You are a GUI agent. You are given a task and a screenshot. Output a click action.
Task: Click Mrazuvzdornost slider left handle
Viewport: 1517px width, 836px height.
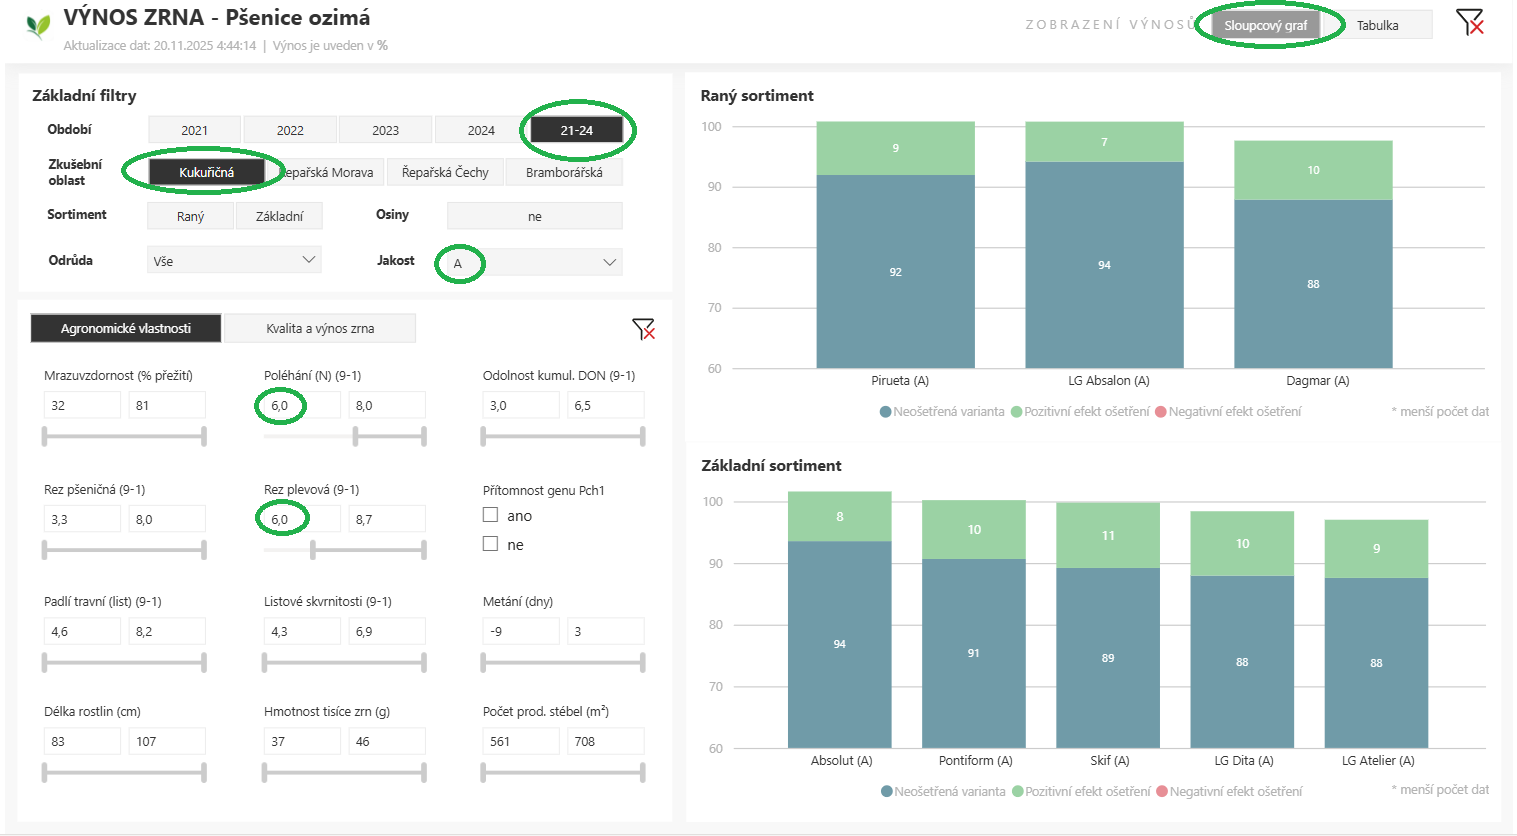45,436
